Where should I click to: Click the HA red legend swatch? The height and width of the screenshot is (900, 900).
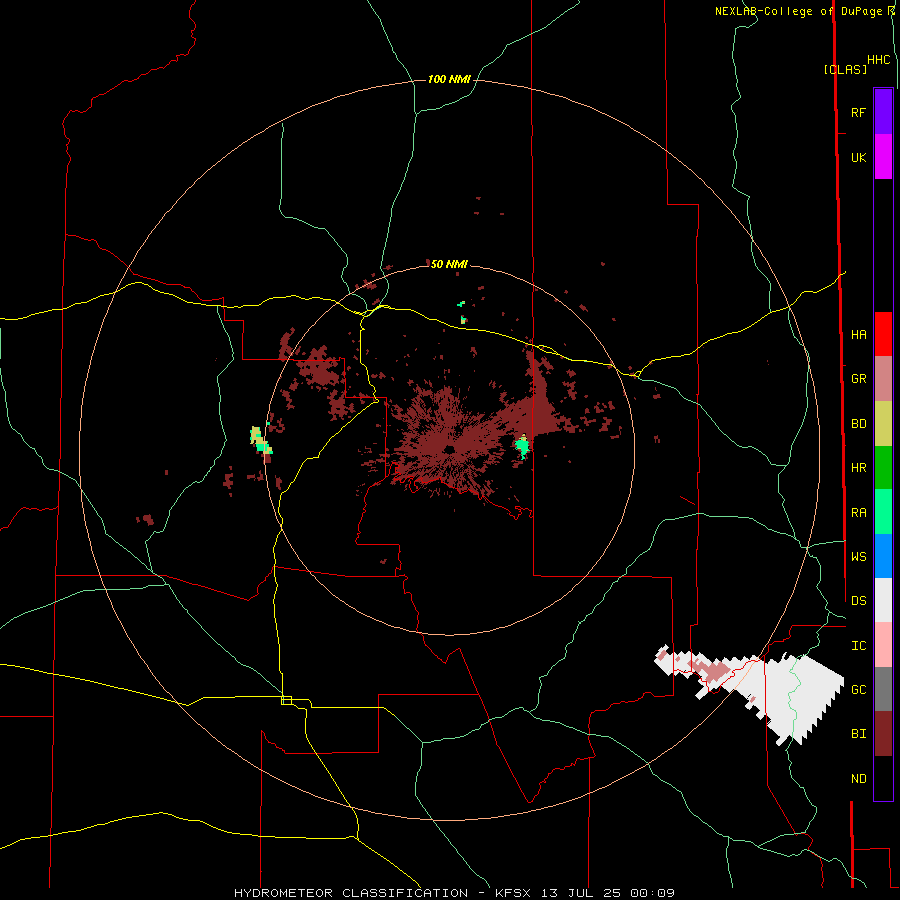click(883, 334)
